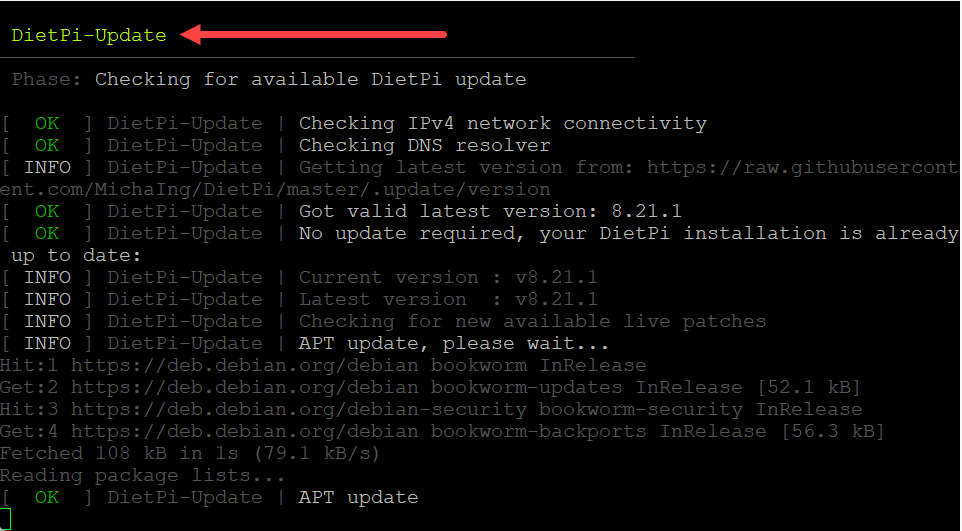The image size is (962, 531).
Task: Click the OK status beside Checking IPv4 network connectivity
Action: click(x=47, y=123)
